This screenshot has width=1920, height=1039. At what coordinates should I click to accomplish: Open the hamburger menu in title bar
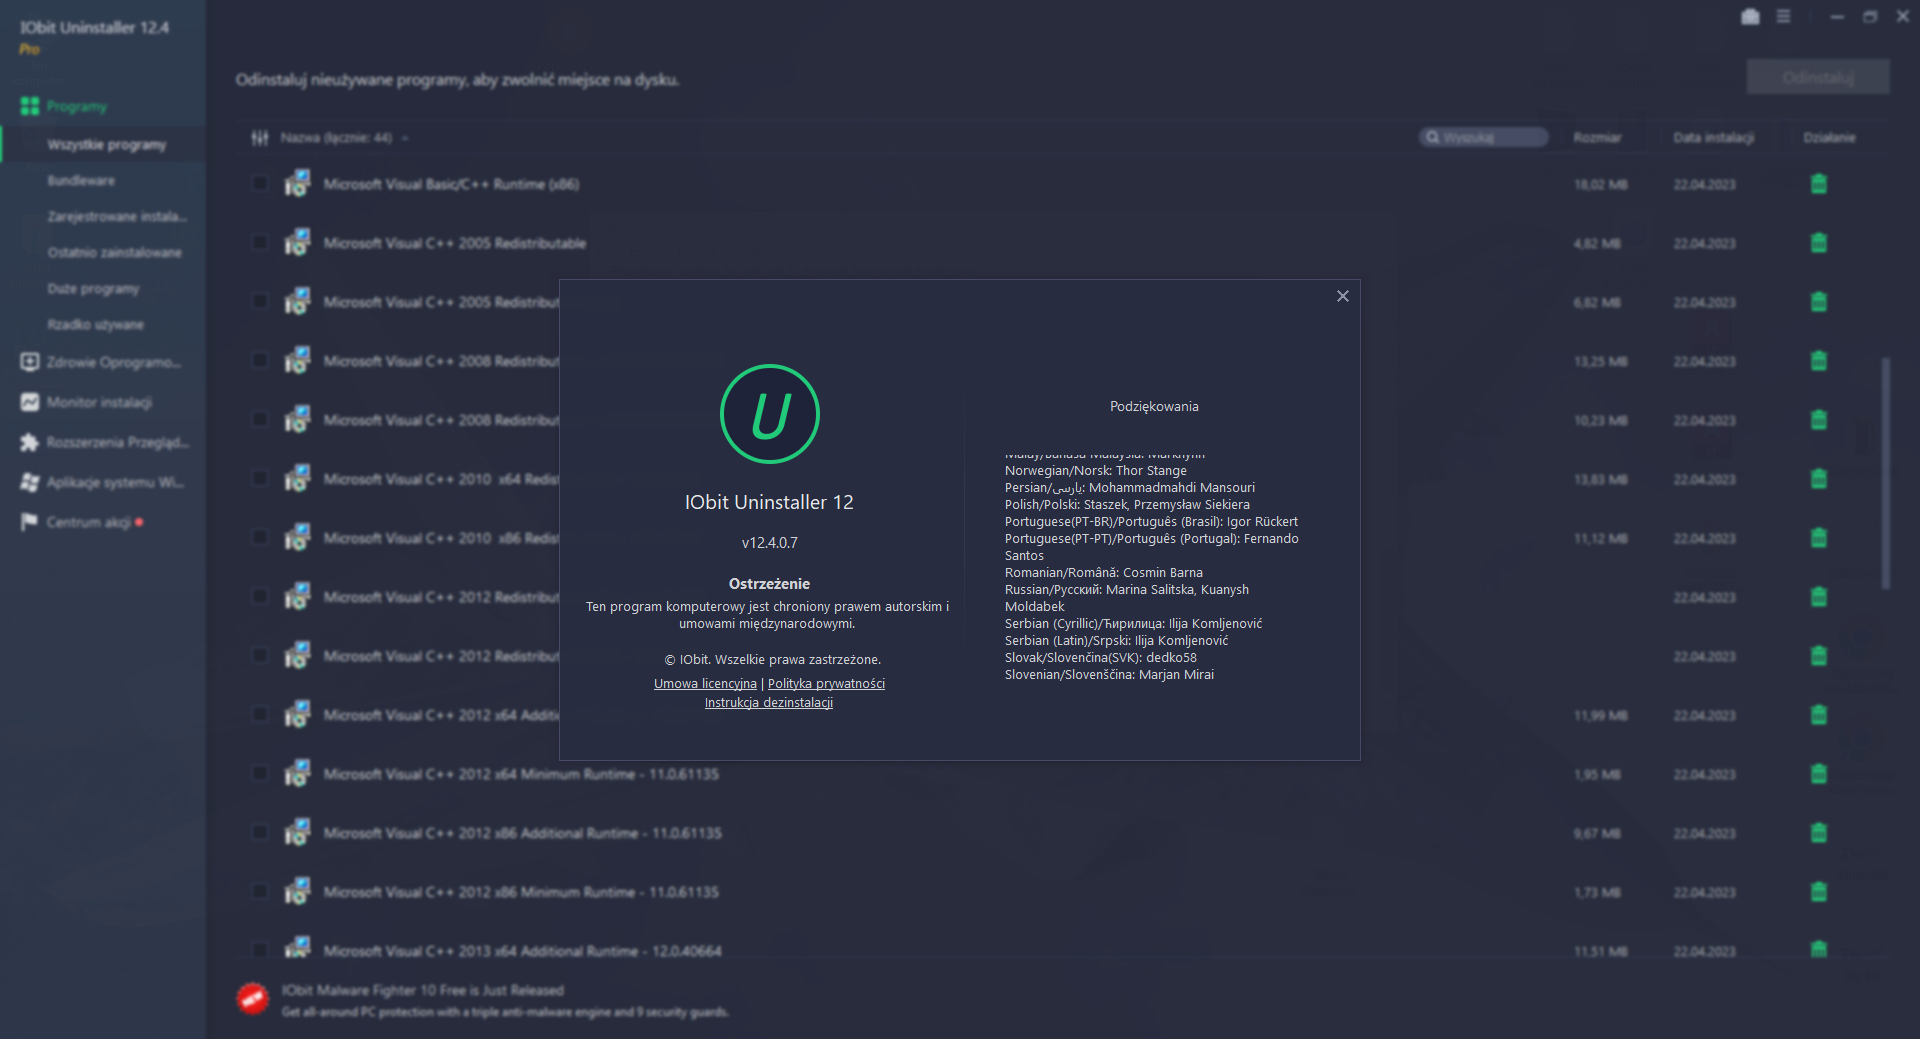1783,17
